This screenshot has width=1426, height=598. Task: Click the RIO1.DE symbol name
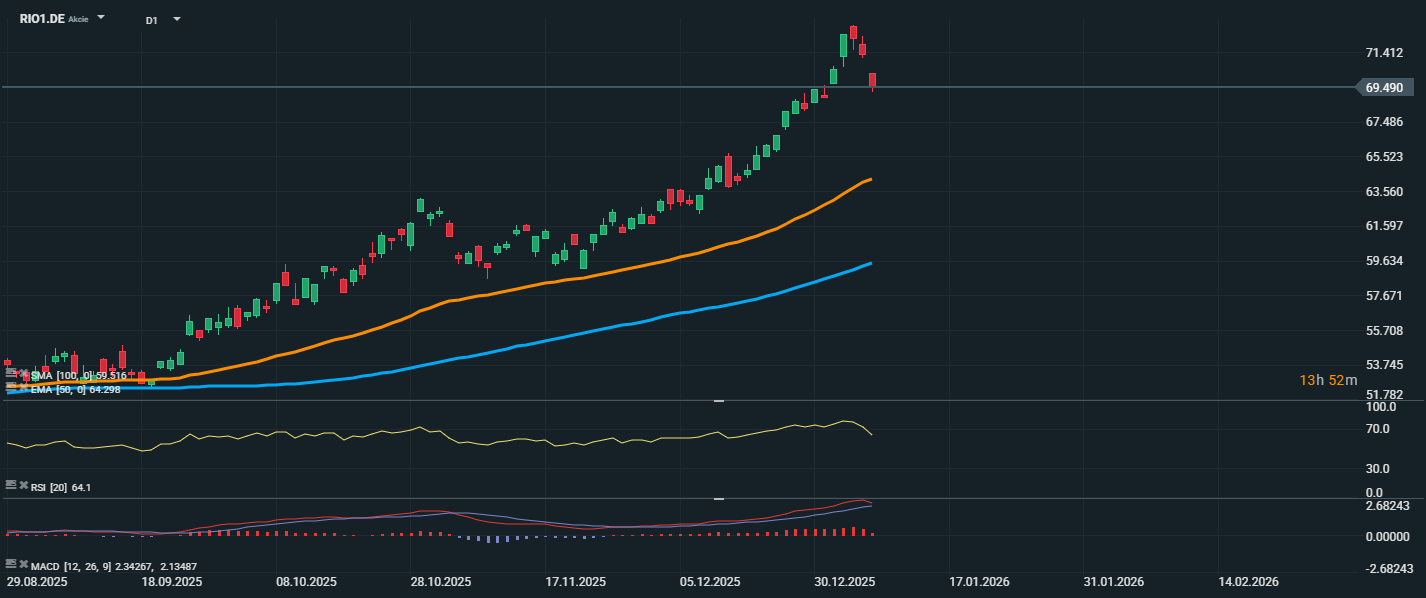(41, 19)
